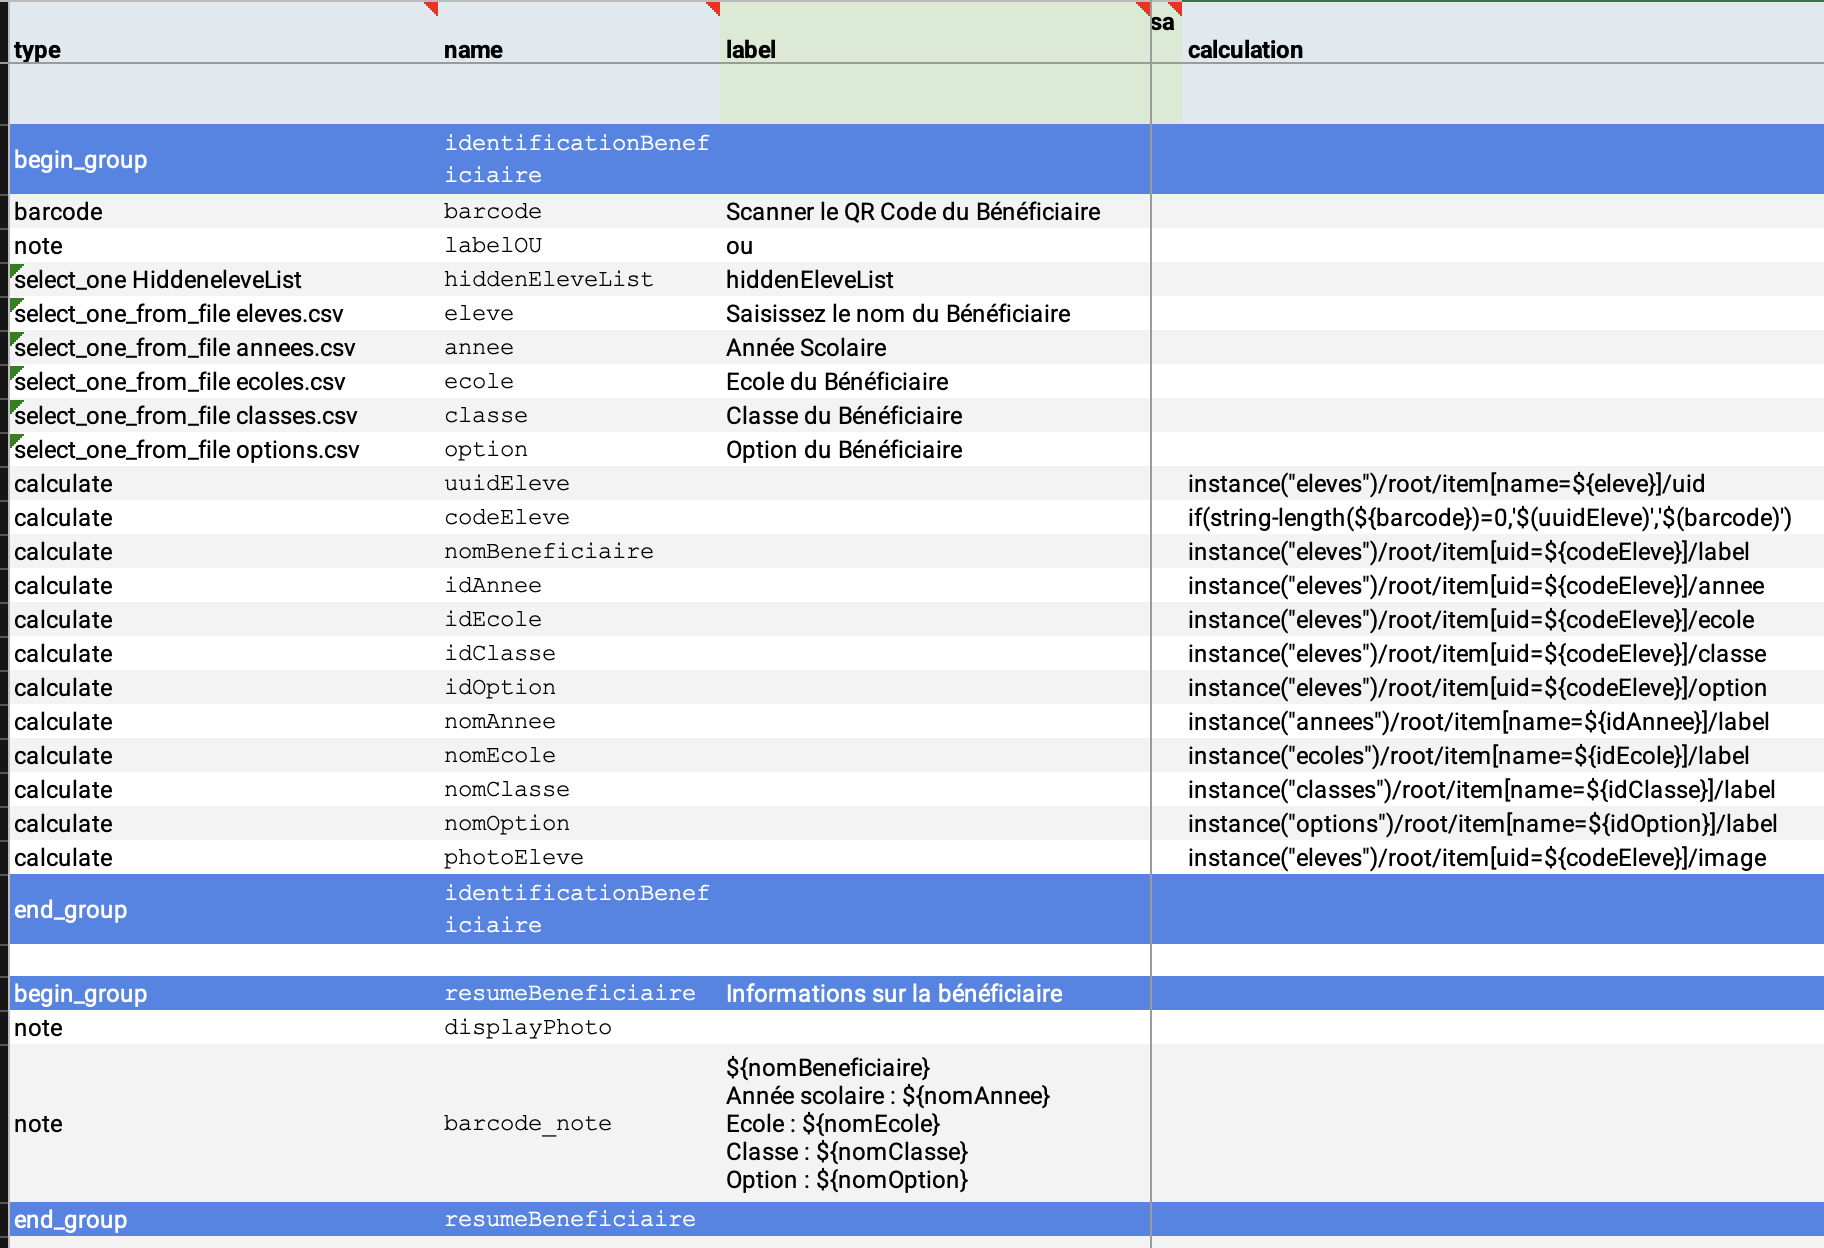Click the 'nomOption' name cell
The height and width of the screenshot is (1248, 1824).
[x=579, y=823]
